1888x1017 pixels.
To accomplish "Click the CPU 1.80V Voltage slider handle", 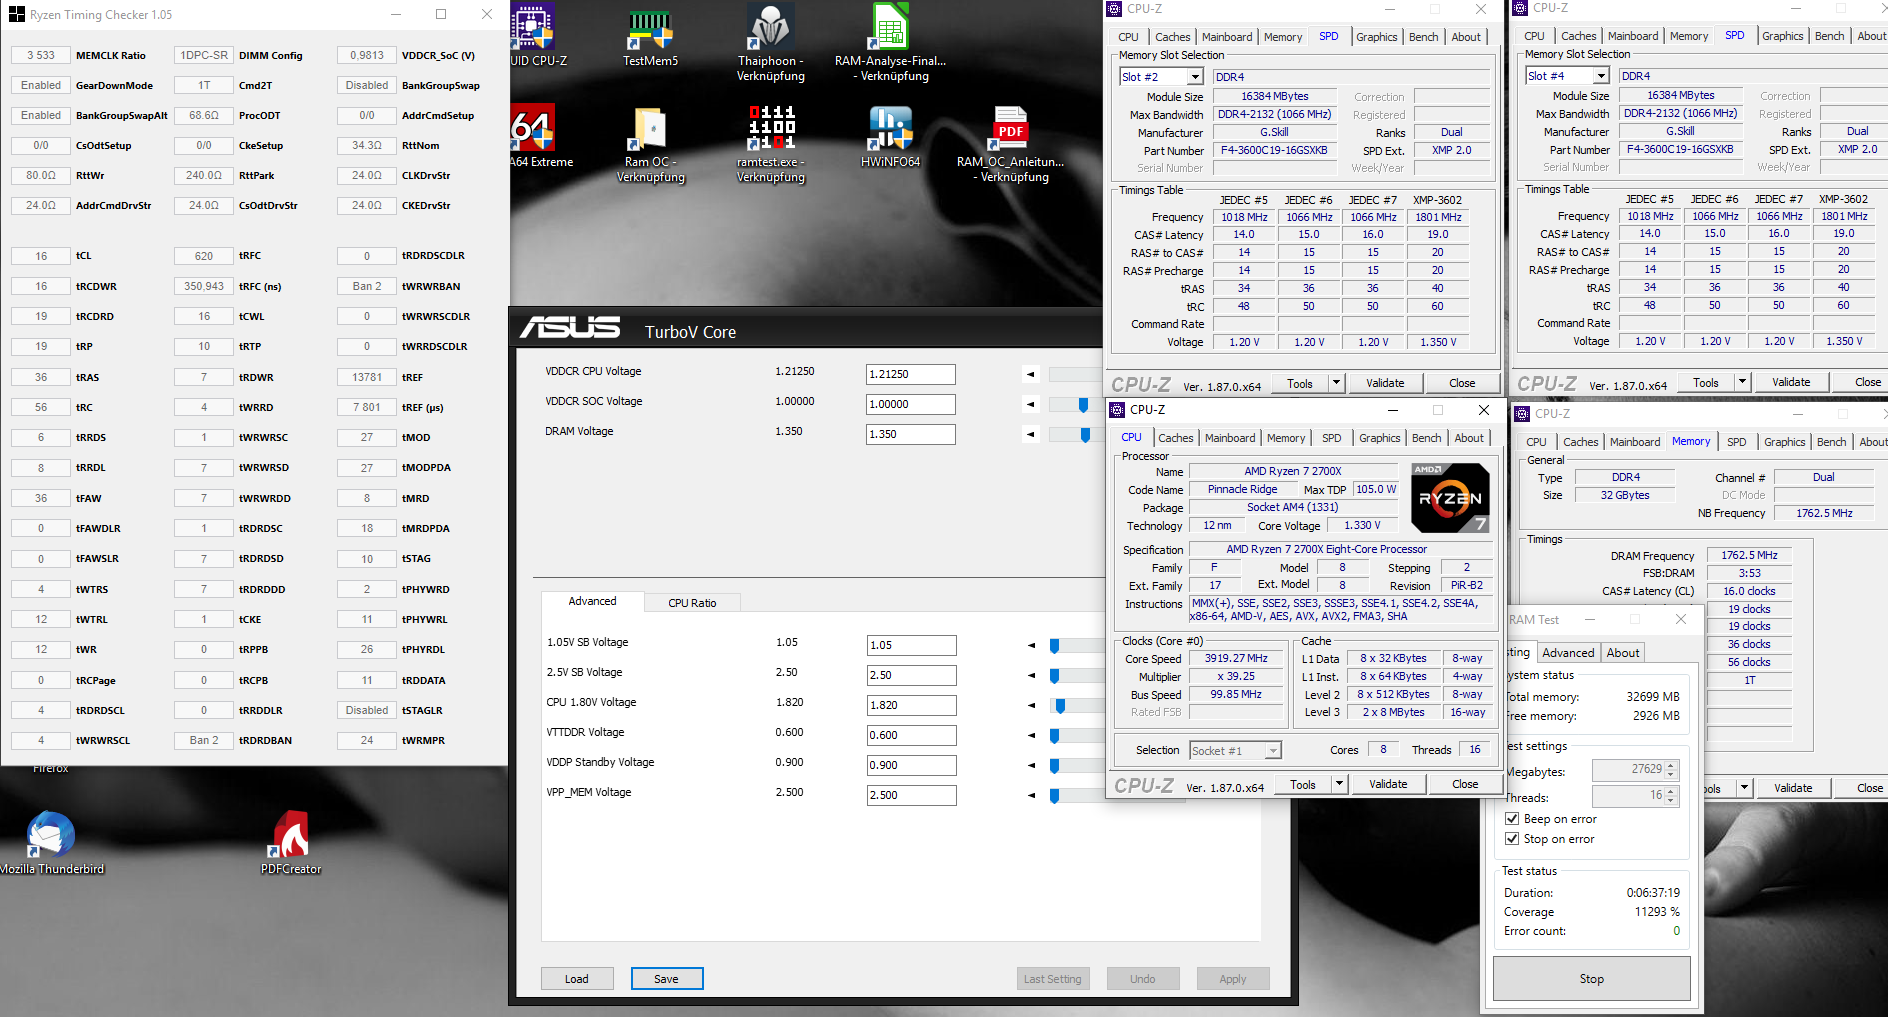I will coord(1061,706).
